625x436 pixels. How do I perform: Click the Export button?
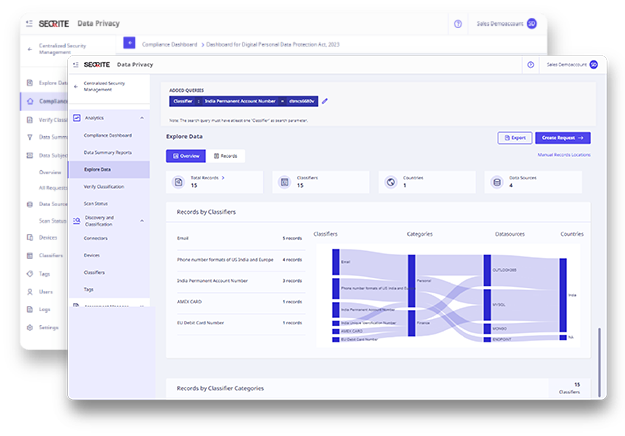pos(515,137)
